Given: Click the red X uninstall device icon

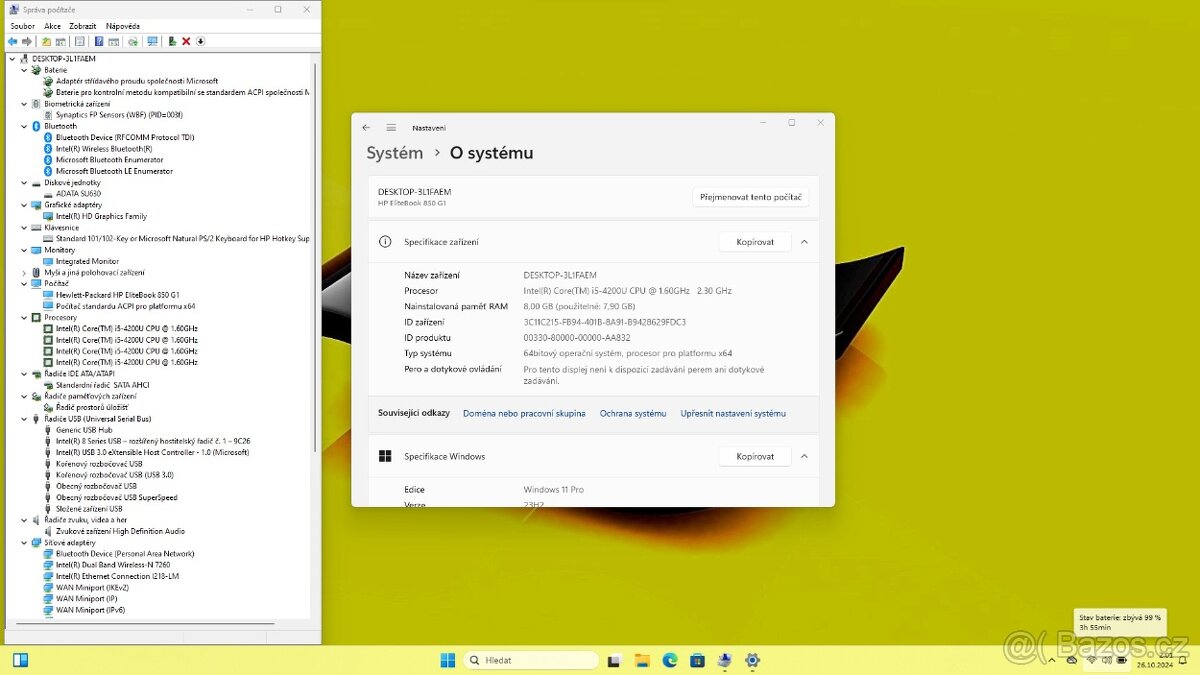Looking at the screenshot, I should coord(186,41).
